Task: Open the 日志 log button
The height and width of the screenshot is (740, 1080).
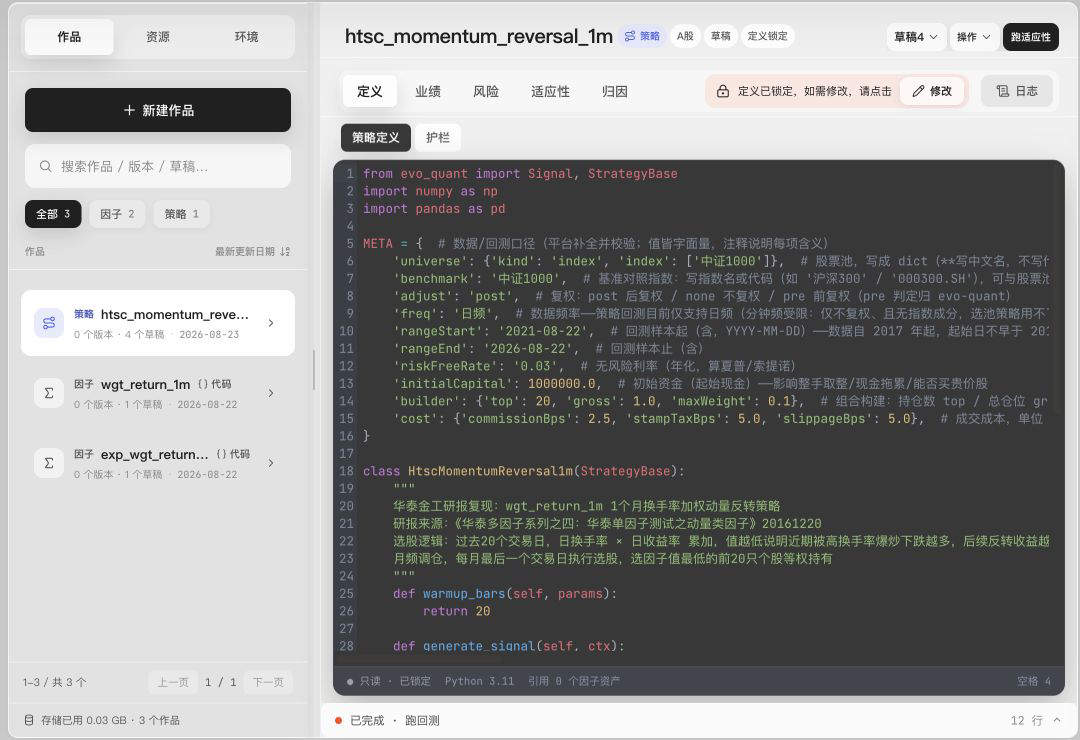Action: (x=1017, y=91)
